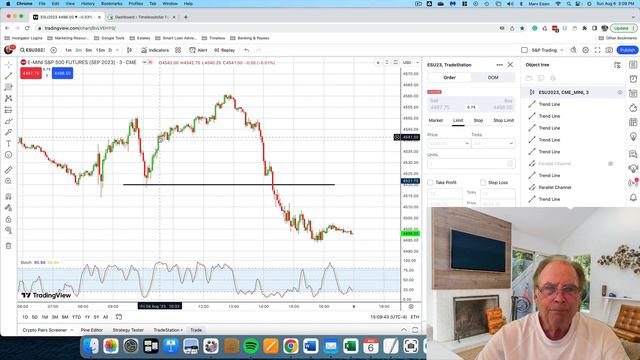Enable the Stop Loss checkbox
This screenshot has width=640, height=360.
point(483,182)
